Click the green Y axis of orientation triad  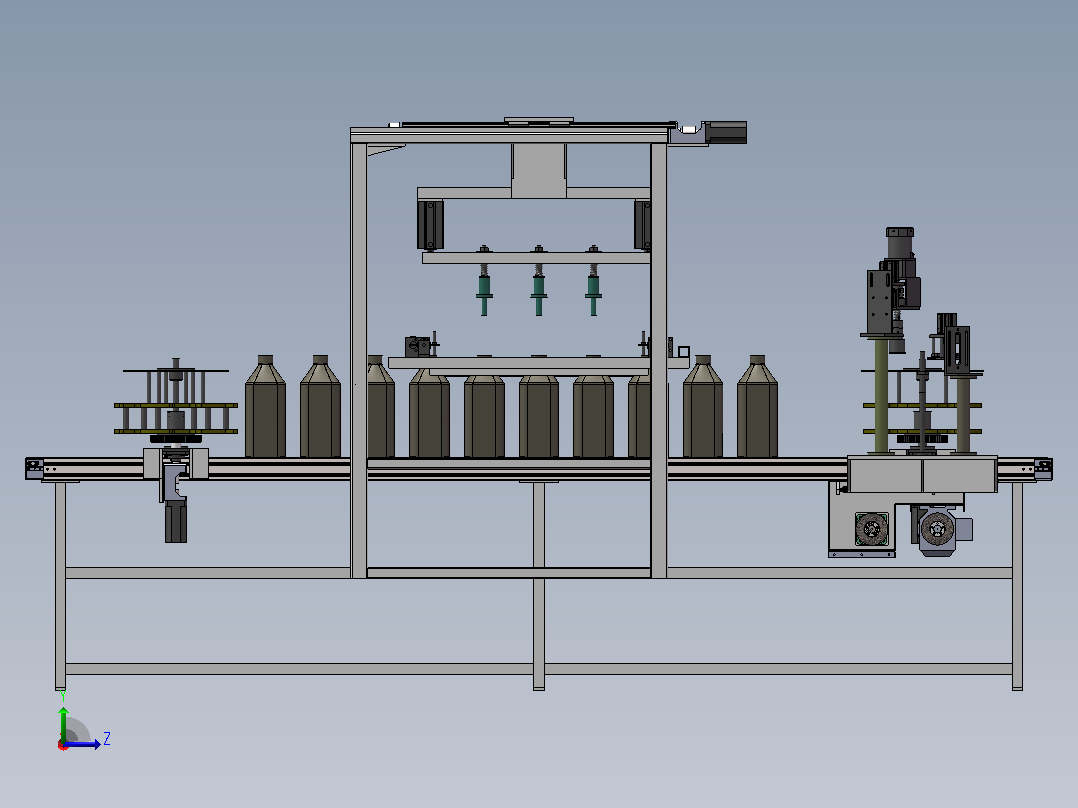coord(63,723)
